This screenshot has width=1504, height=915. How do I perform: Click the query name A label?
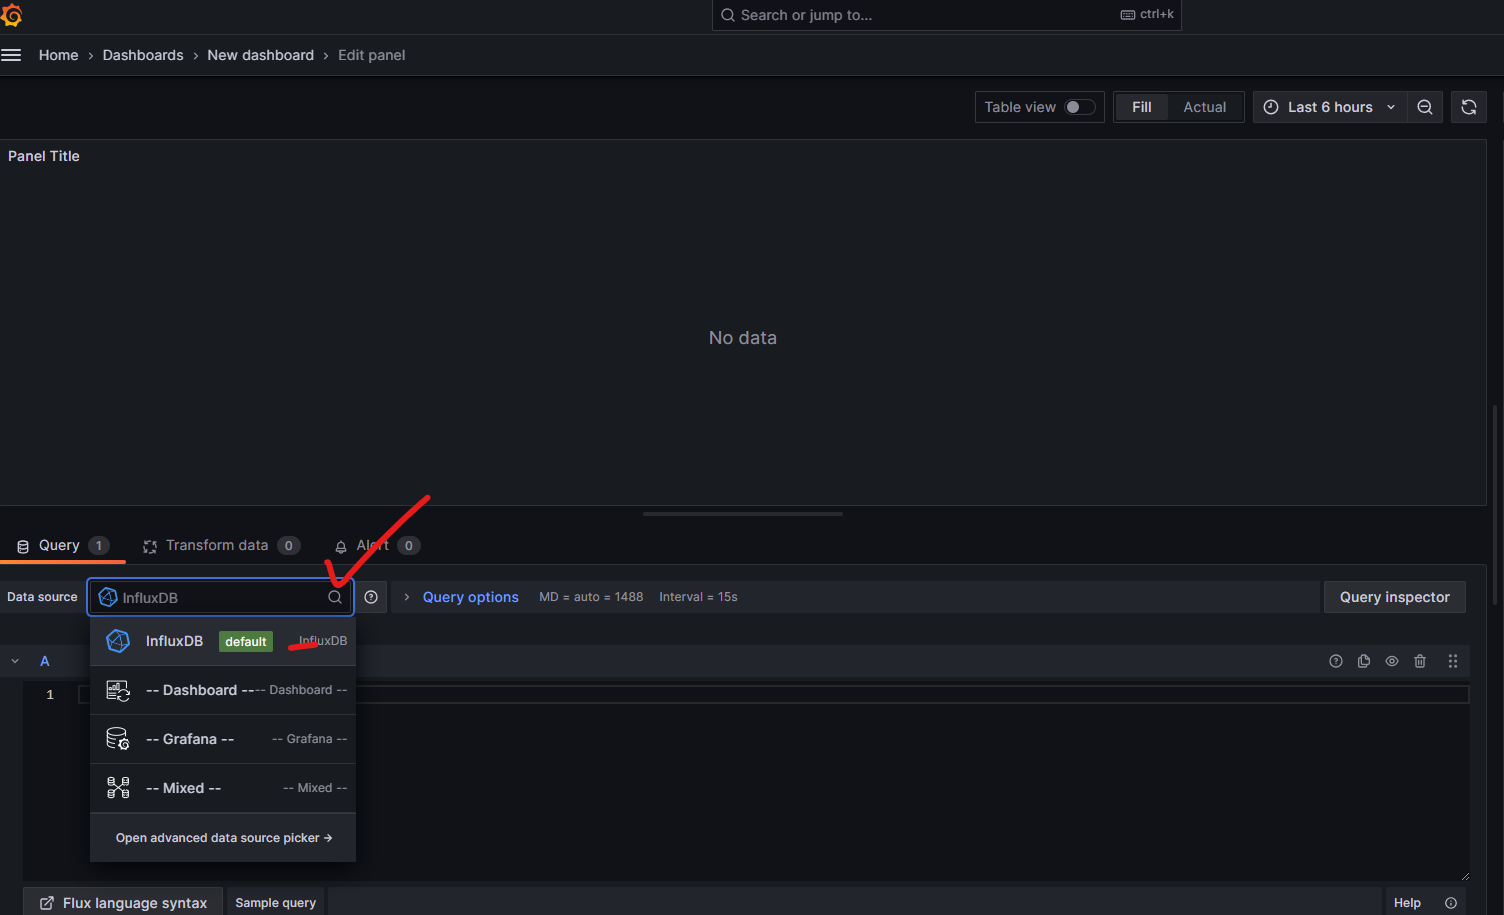pos(45,661)
